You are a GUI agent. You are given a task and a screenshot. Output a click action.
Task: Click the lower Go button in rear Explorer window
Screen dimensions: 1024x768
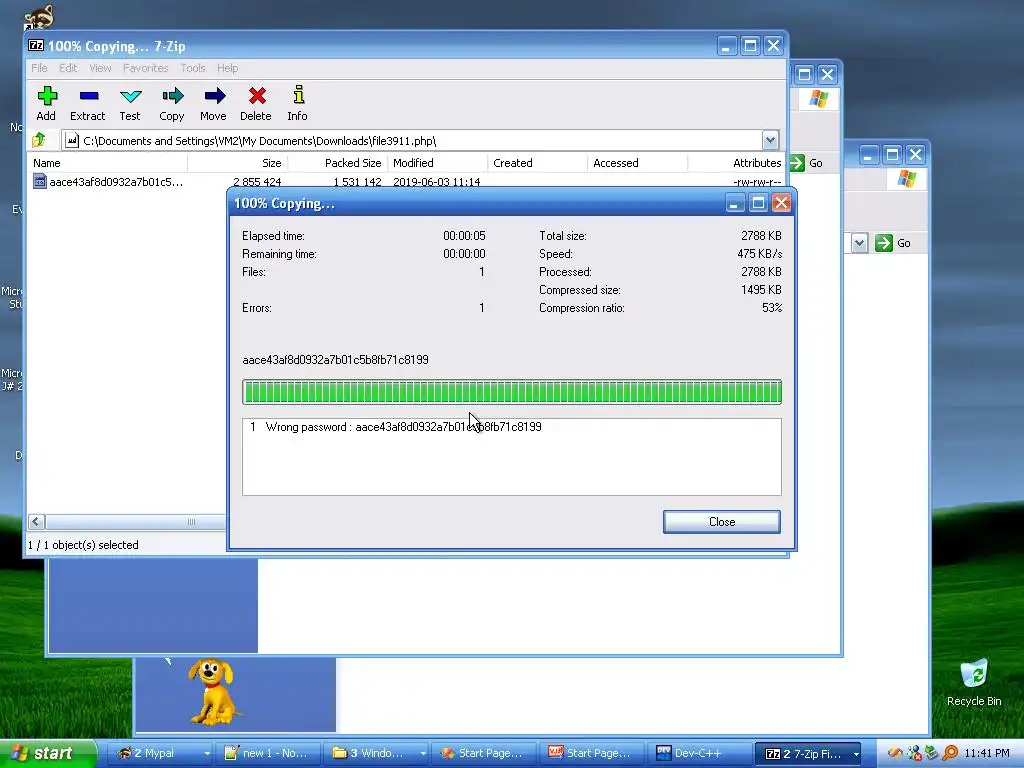893,243
